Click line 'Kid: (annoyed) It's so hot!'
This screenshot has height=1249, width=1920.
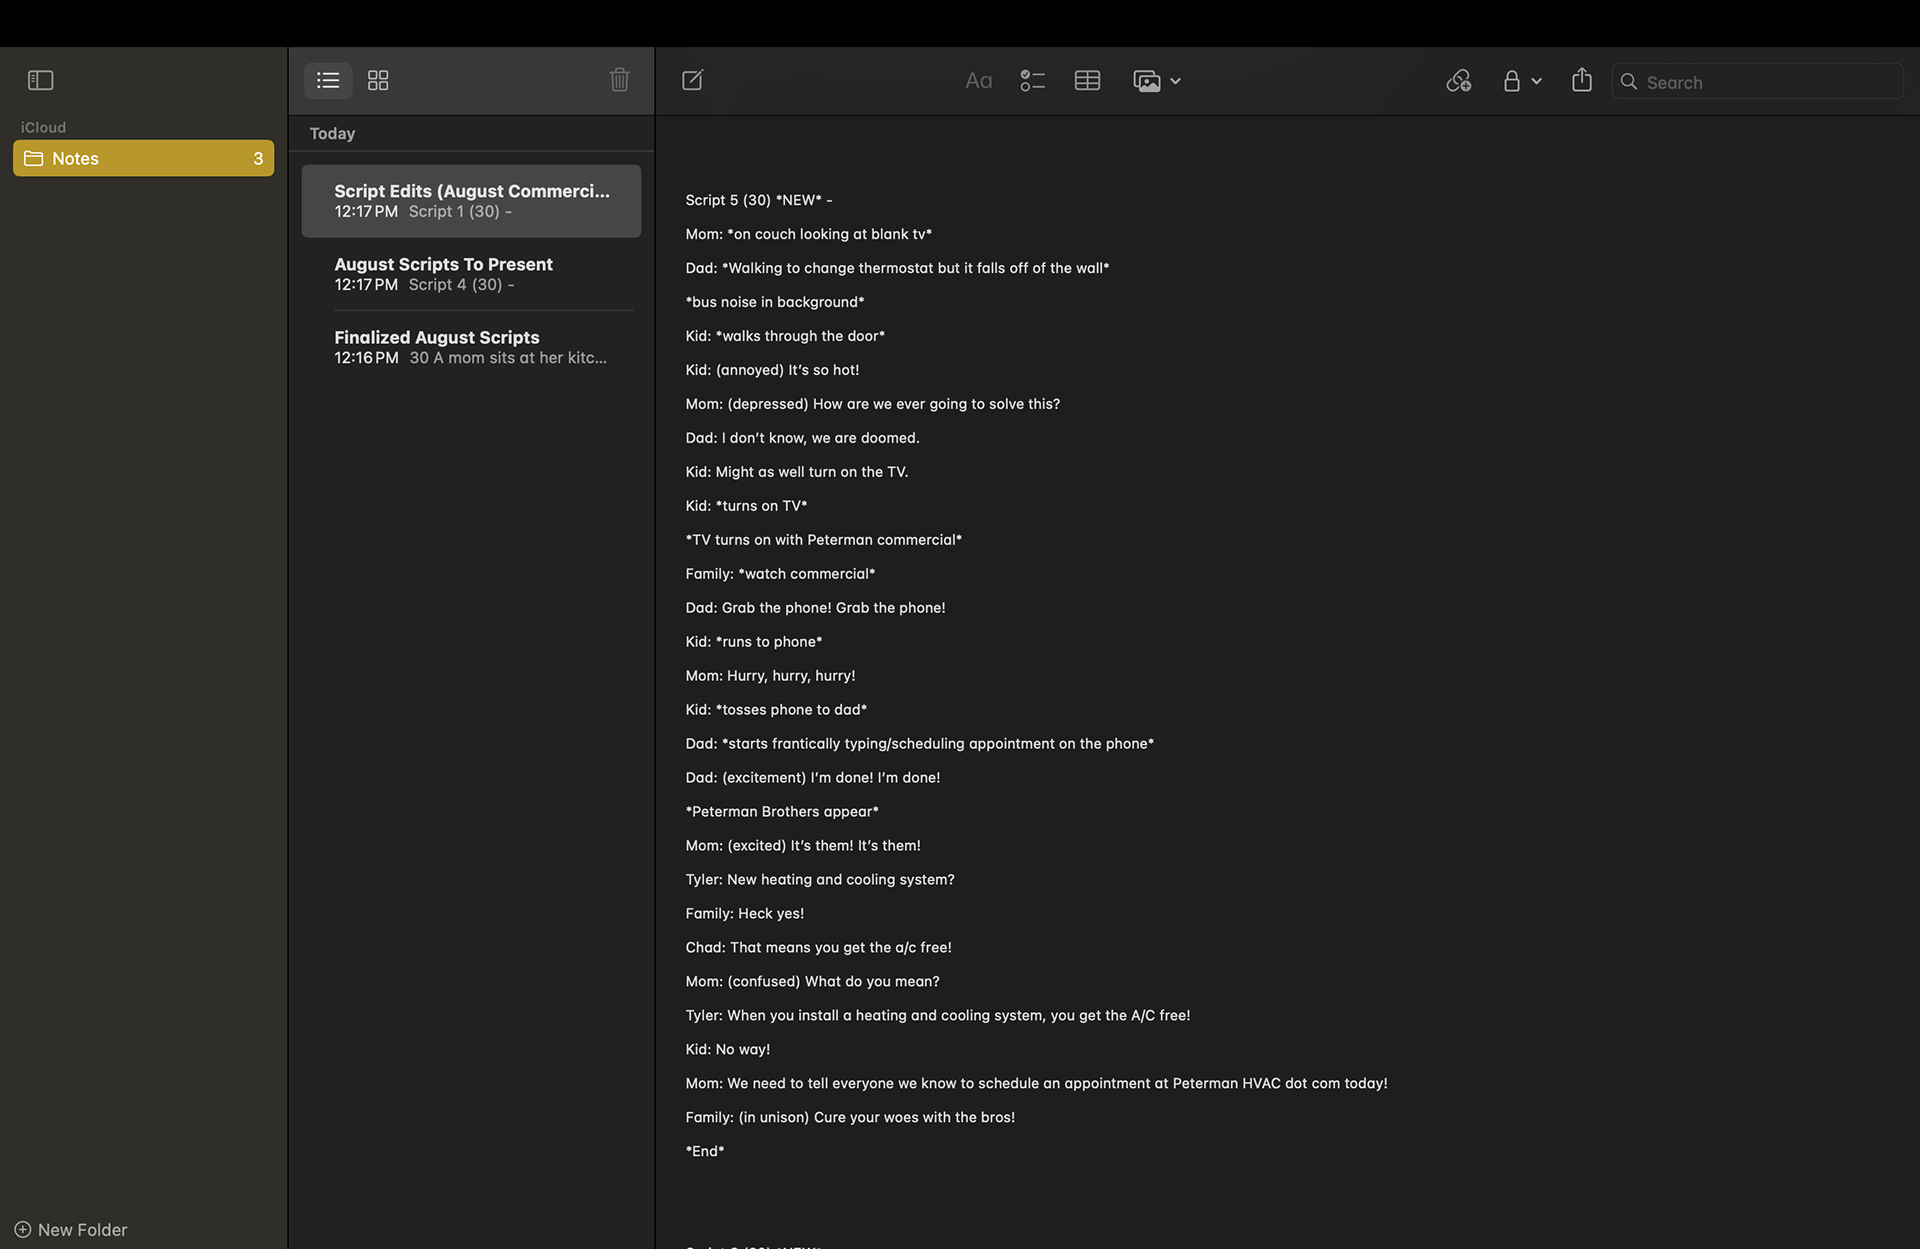pyautogui.click(x=772, y=370)
